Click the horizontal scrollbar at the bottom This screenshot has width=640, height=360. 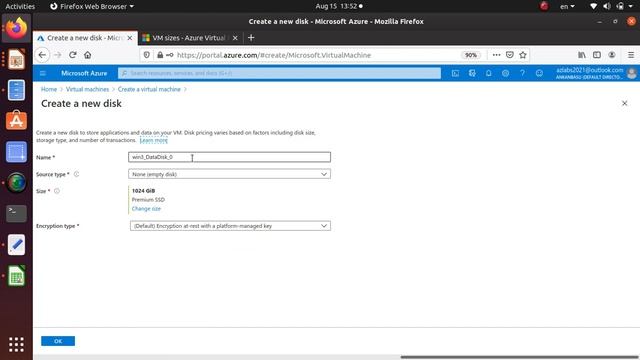click(x=520, y=357)
